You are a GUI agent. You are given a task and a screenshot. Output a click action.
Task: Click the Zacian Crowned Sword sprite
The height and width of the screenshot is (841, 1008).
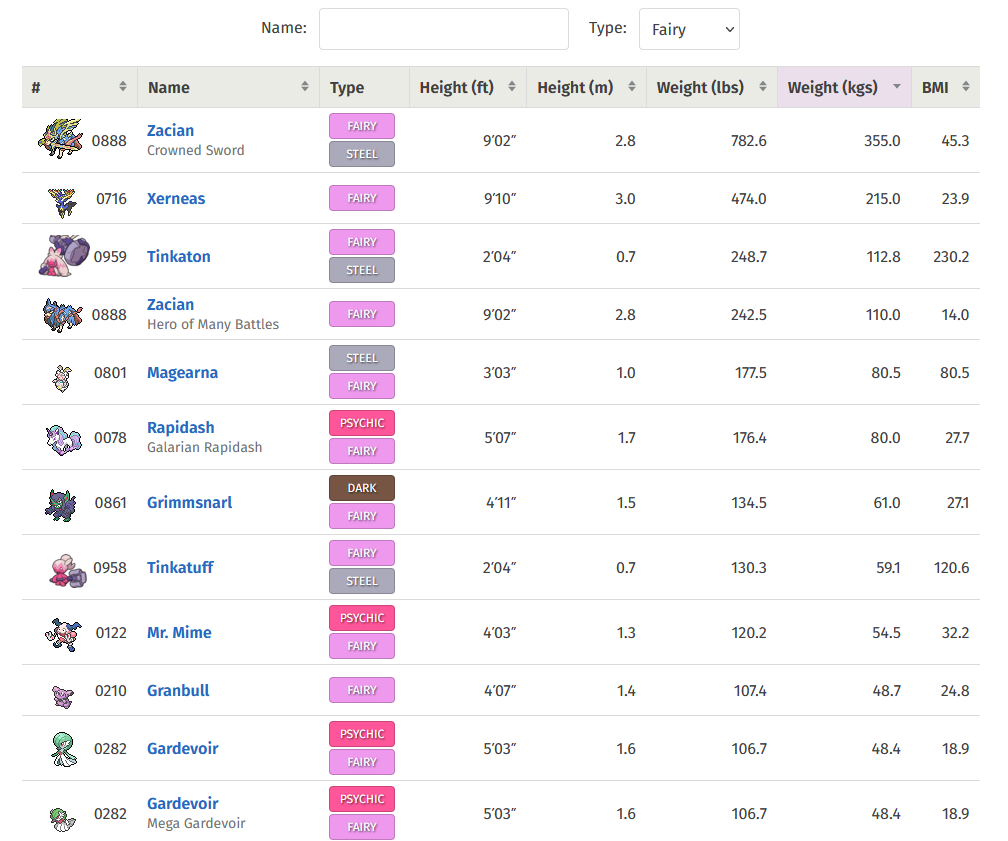[x=62, y=139]
